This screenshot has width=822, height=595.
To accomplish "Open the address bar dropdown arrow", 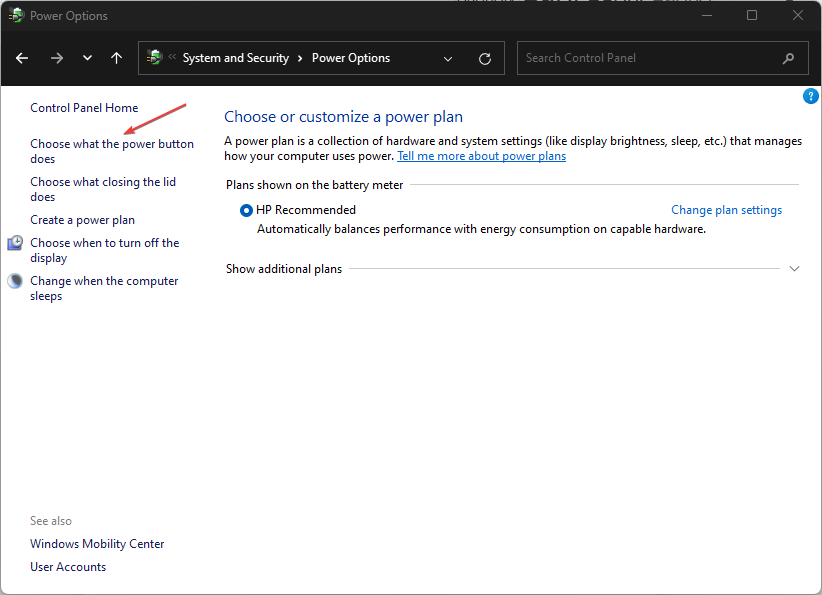I will tap(448, 58).
